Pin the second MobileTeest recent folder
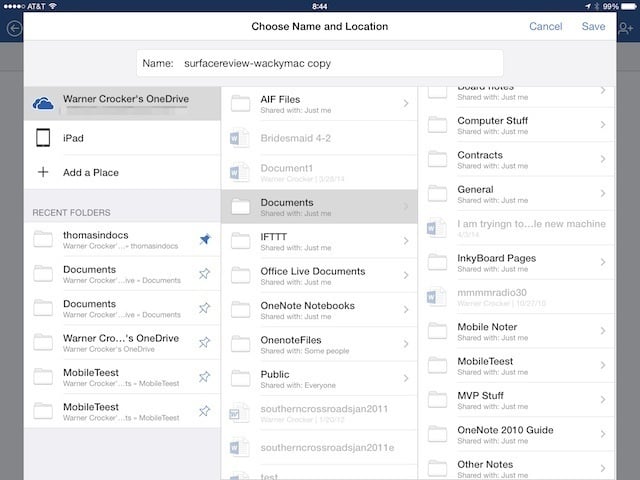 (205, 410)
